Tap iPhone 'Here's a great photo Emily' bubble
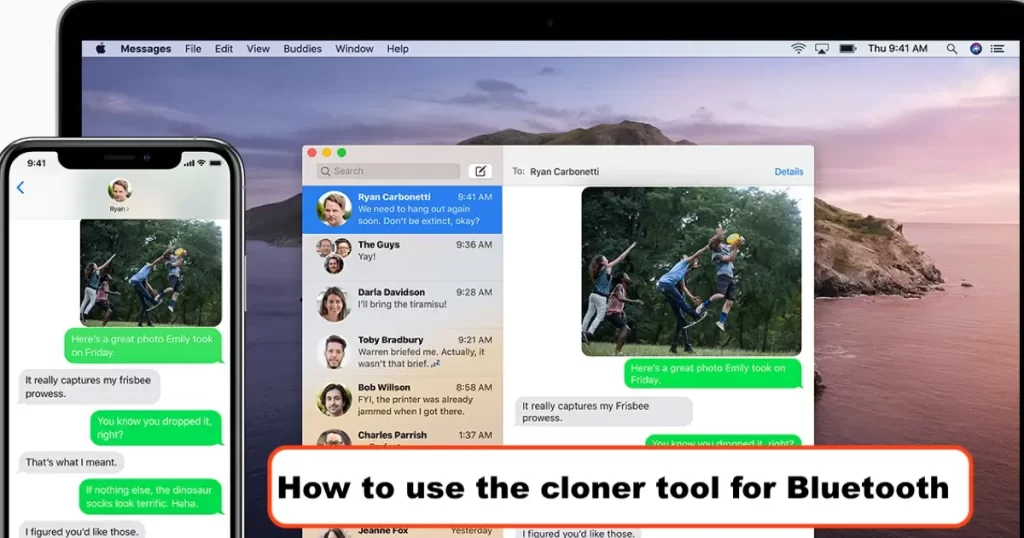Image resolution: width=1024 pixels, height=538 pixels. click(143, 345)
